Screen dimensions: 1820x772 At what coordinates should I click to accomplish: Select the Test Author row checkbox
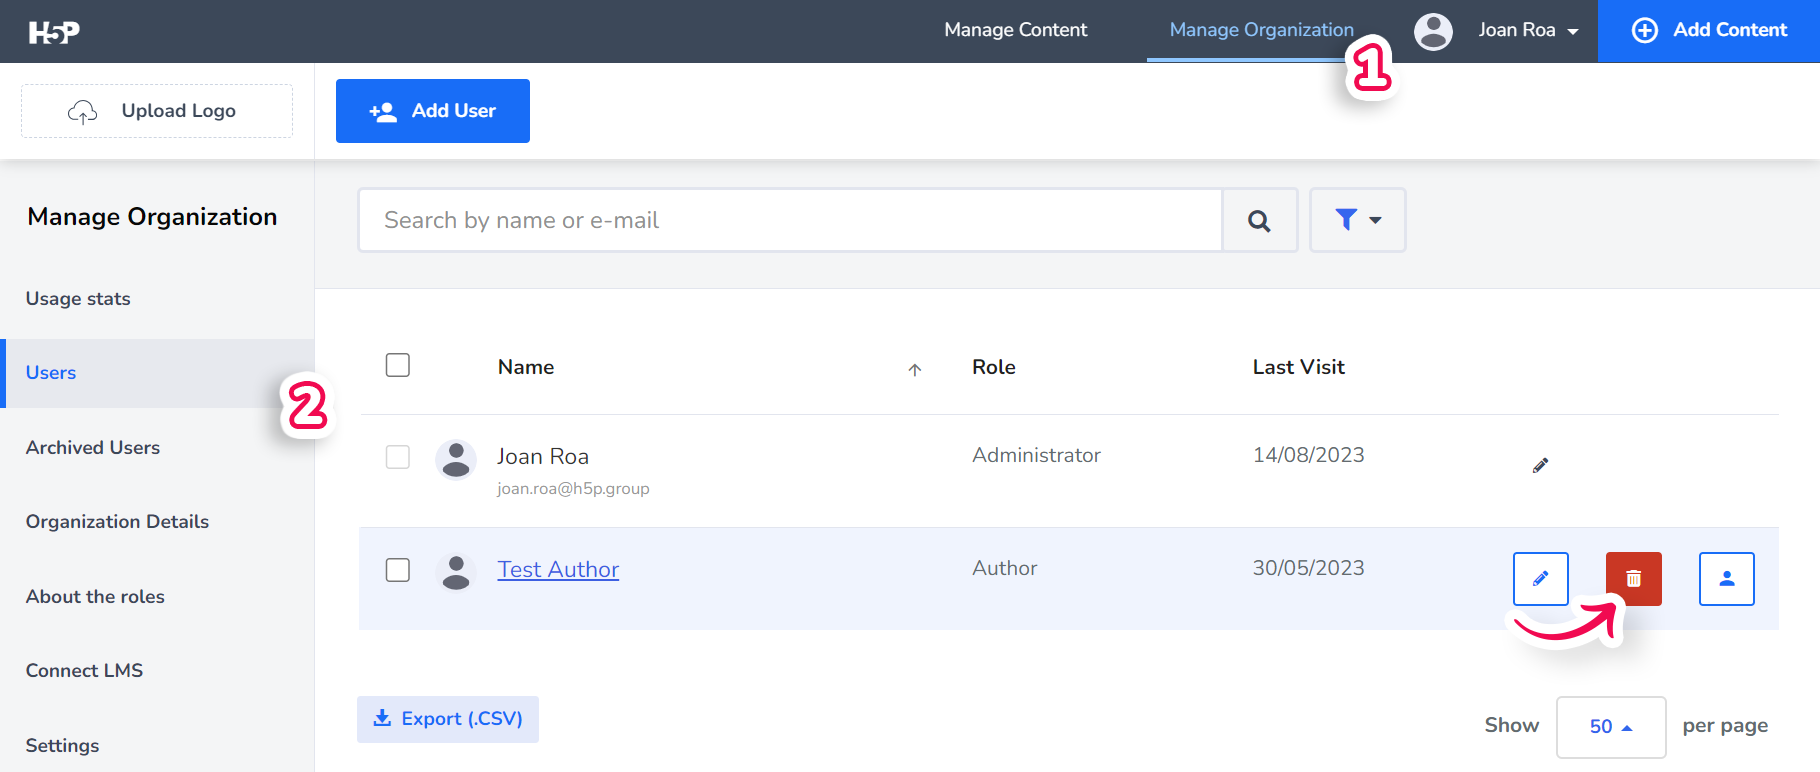398,570
